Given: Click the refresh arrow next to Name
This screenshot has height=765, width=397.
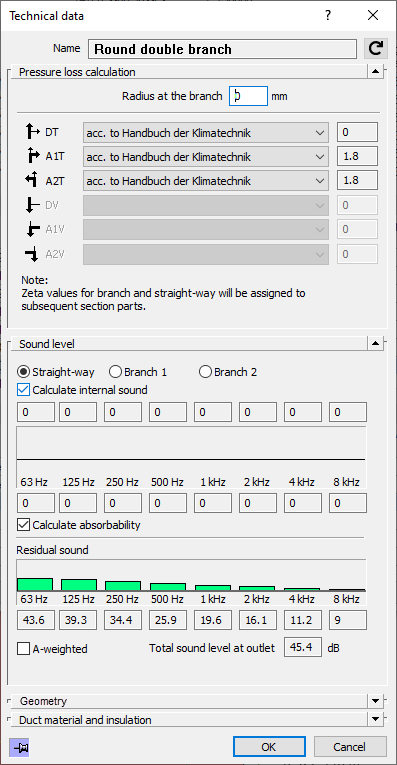Looking at the screenshot, I should pyautogui.click(x=376, y=49).
